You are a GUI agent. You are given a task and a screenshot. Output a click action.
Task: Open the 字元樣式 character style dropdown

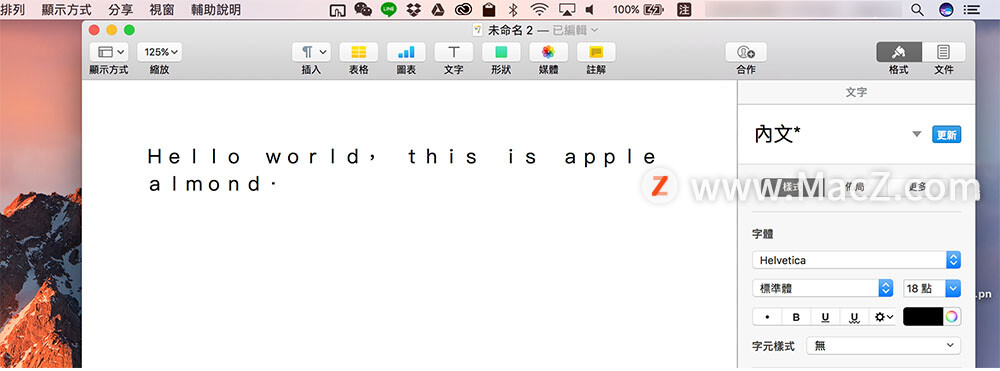point(883,346)
